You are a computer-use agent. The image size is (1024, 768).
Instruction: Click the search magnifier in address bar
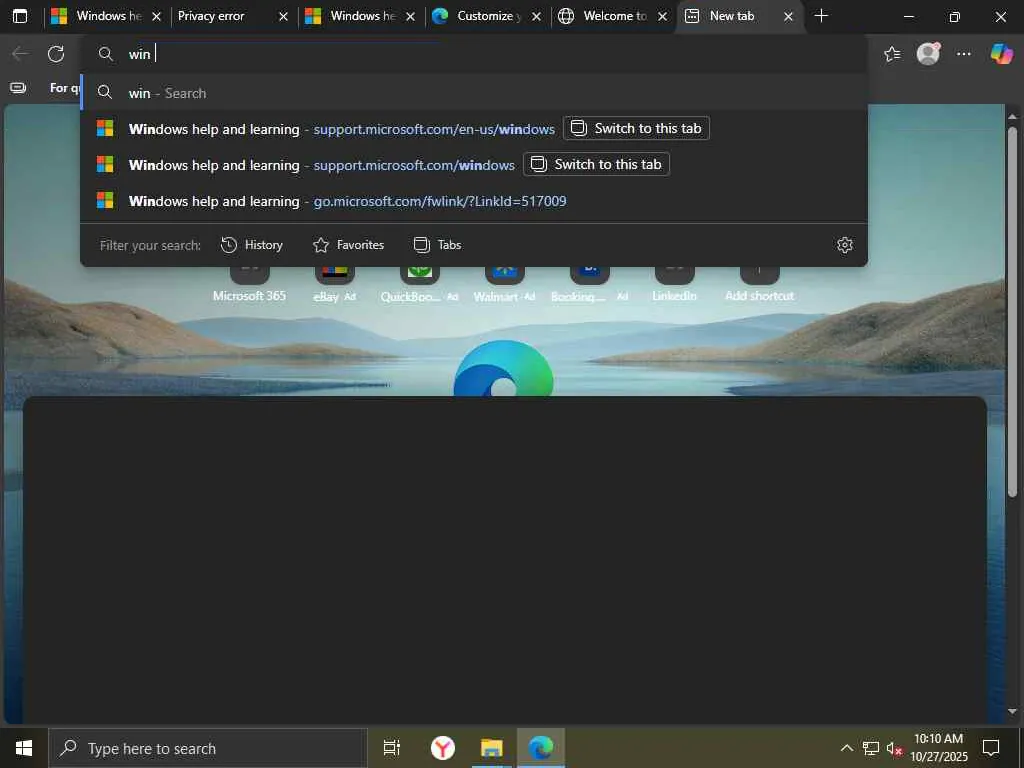(105, 54)
